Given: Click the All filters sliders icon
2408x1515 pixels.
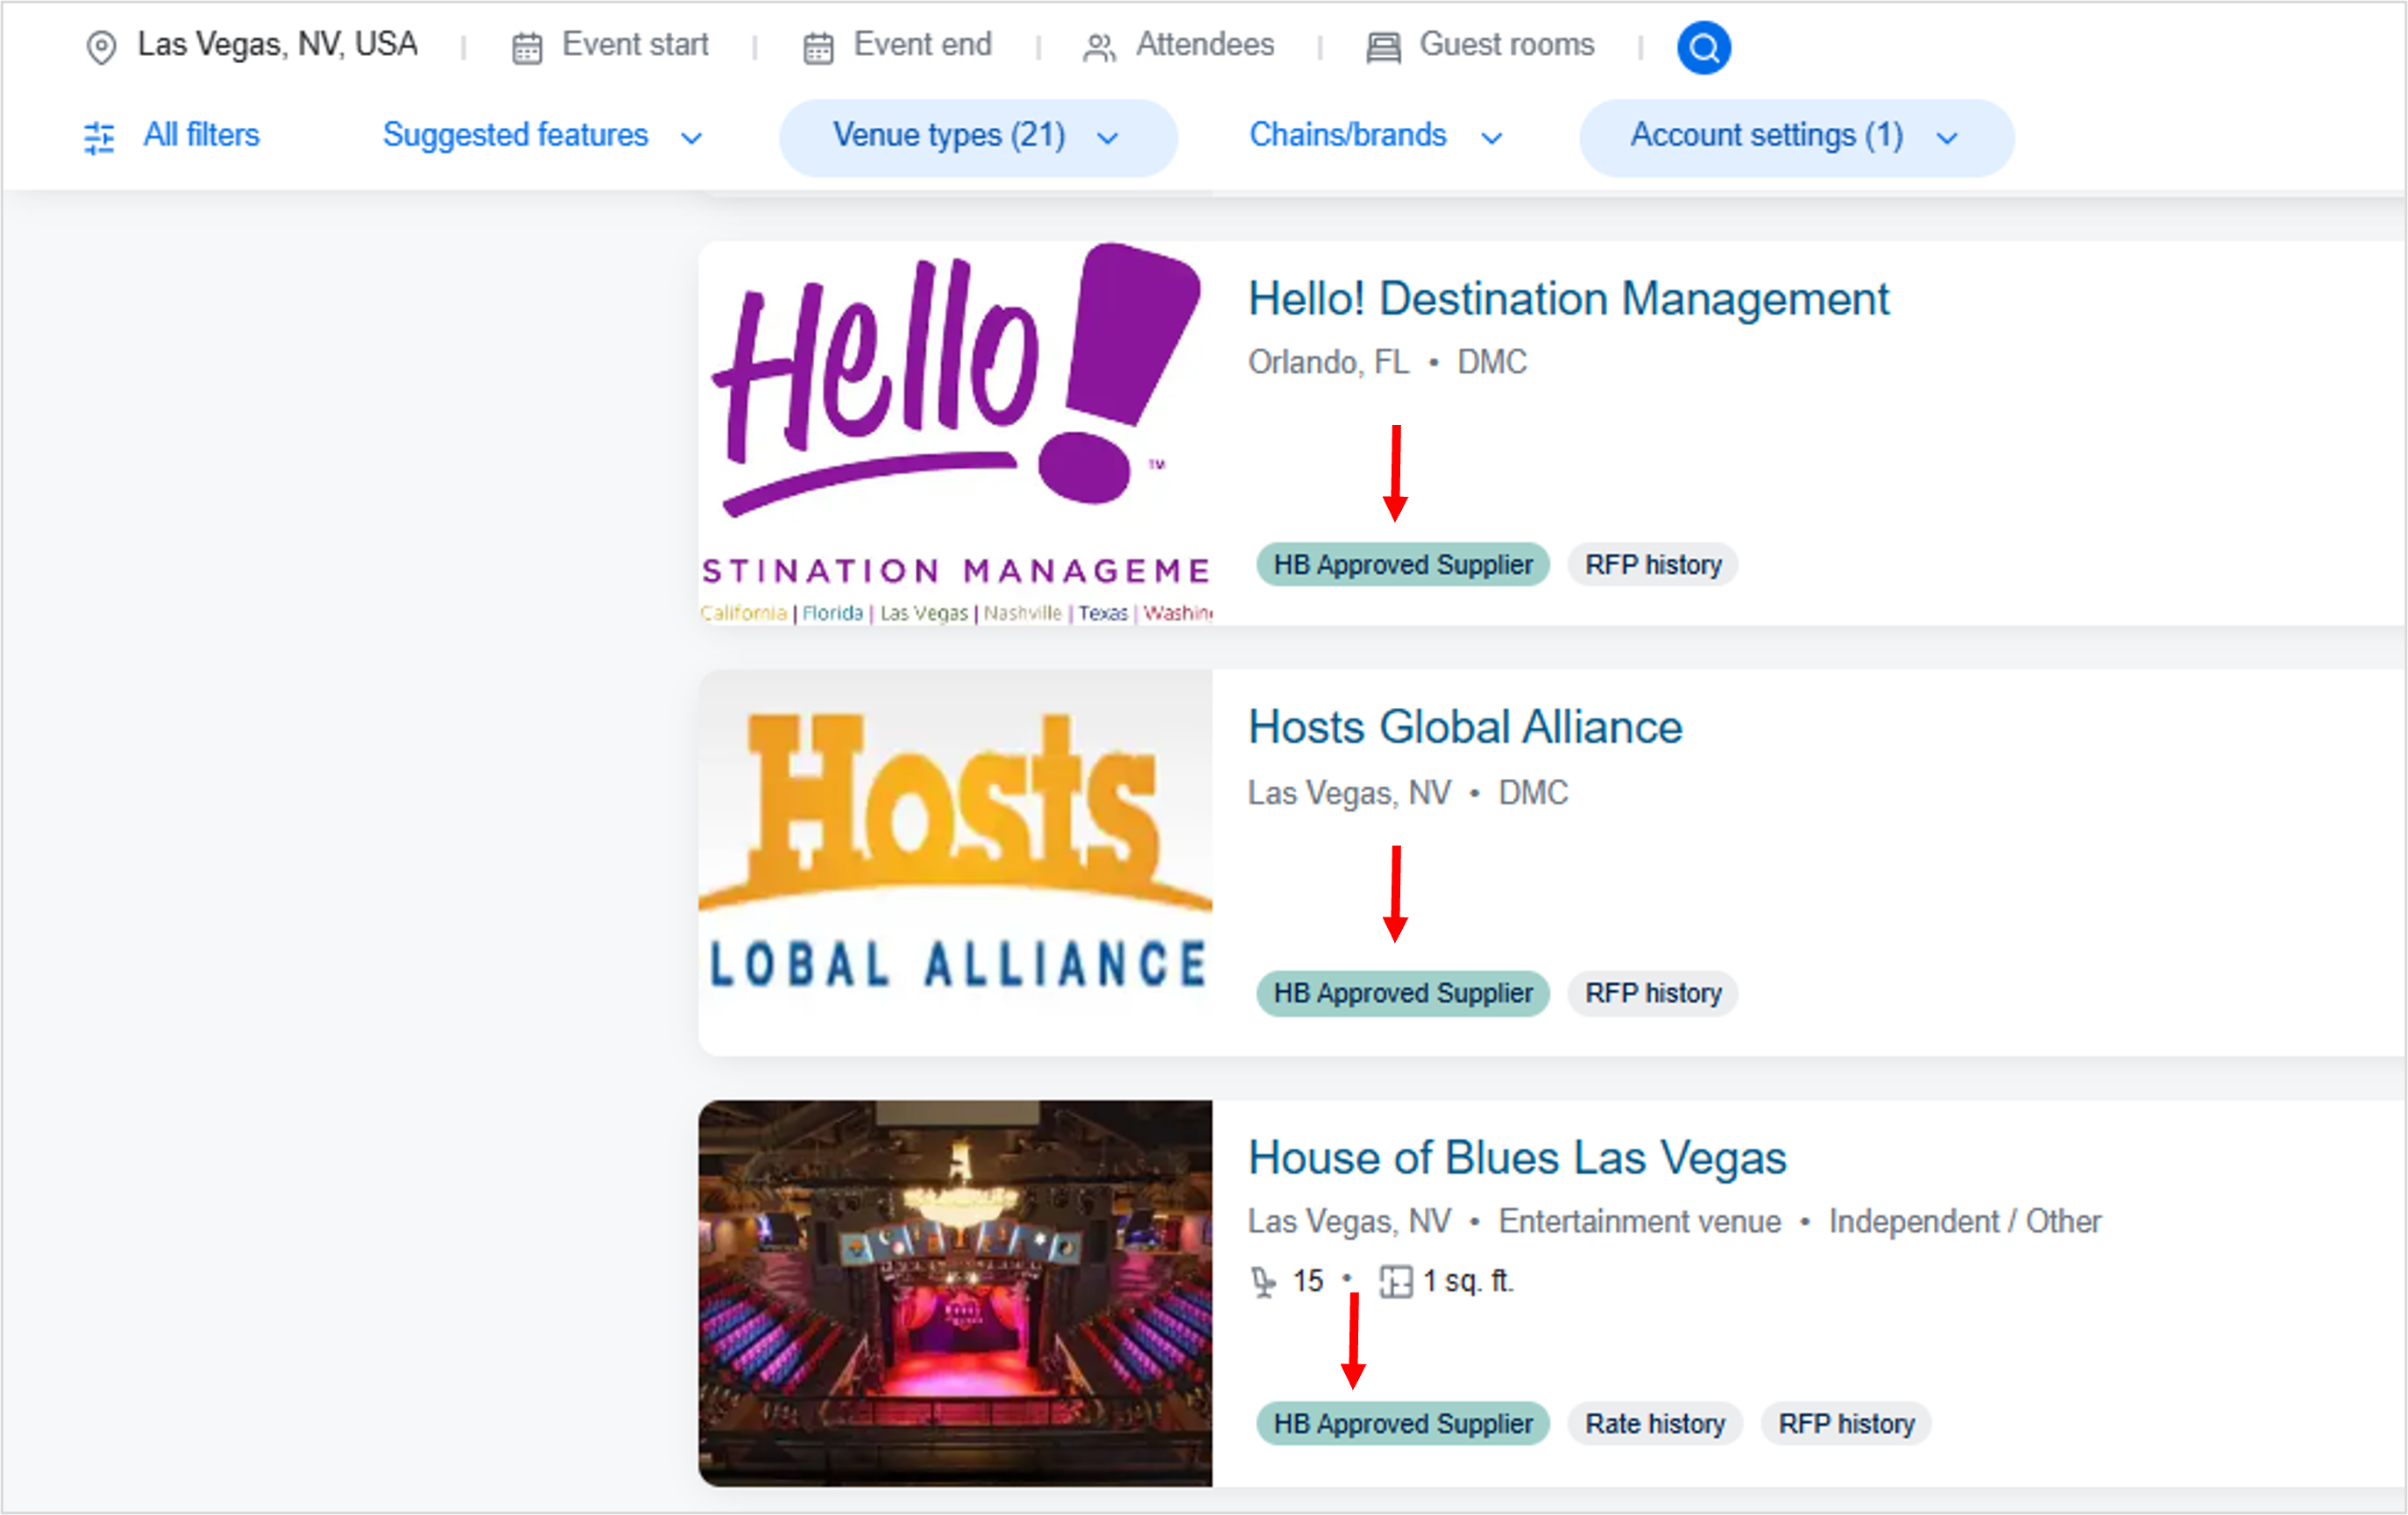Looking at the screenshot, I should [x=99, y=137].
